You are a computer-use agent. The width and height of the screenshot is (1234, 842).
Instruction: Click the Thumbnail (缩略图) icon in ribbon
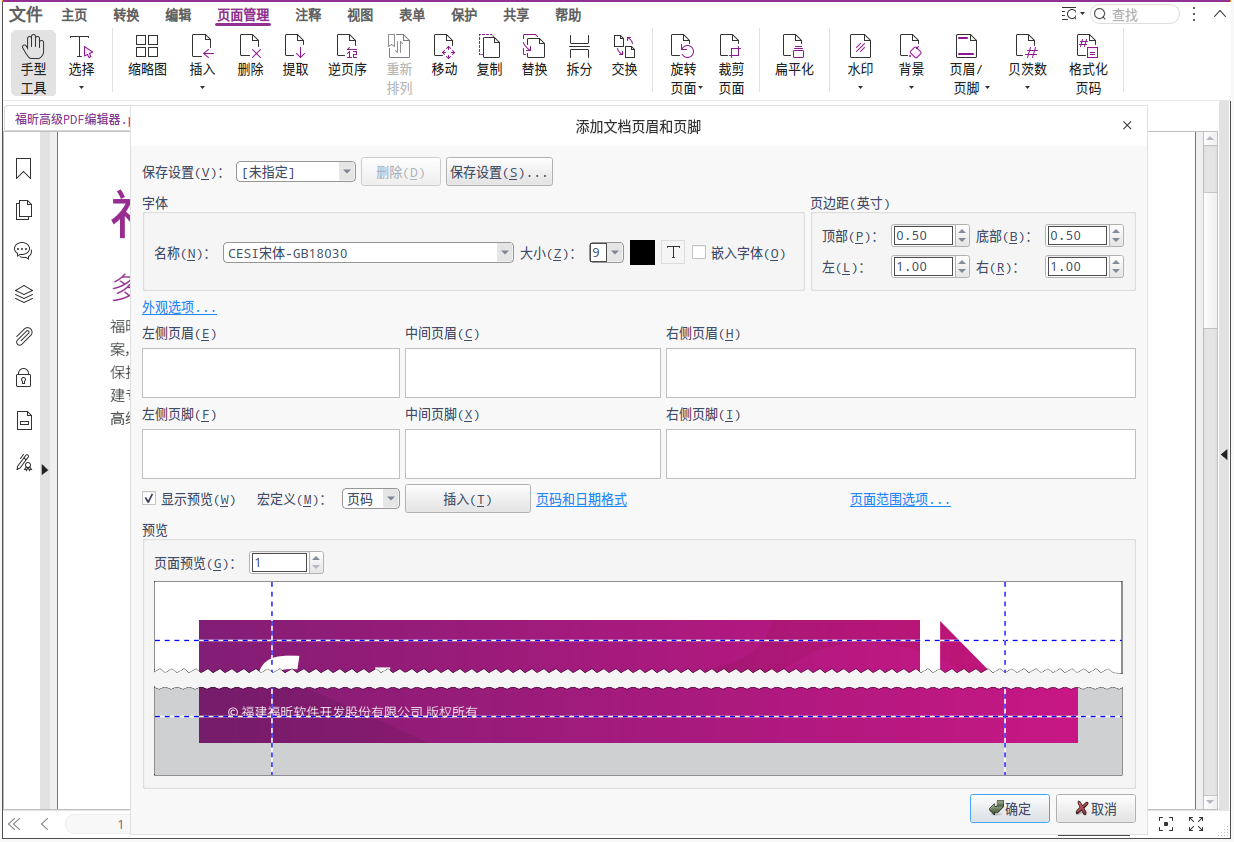pos(147,56)
